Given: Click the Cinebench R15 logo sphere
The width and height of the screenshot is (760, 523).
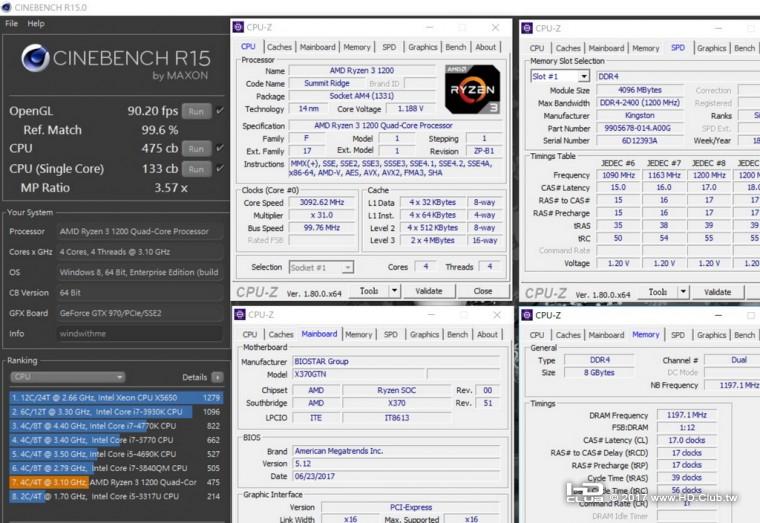Looking at the screenshot, I should (35, 58).
